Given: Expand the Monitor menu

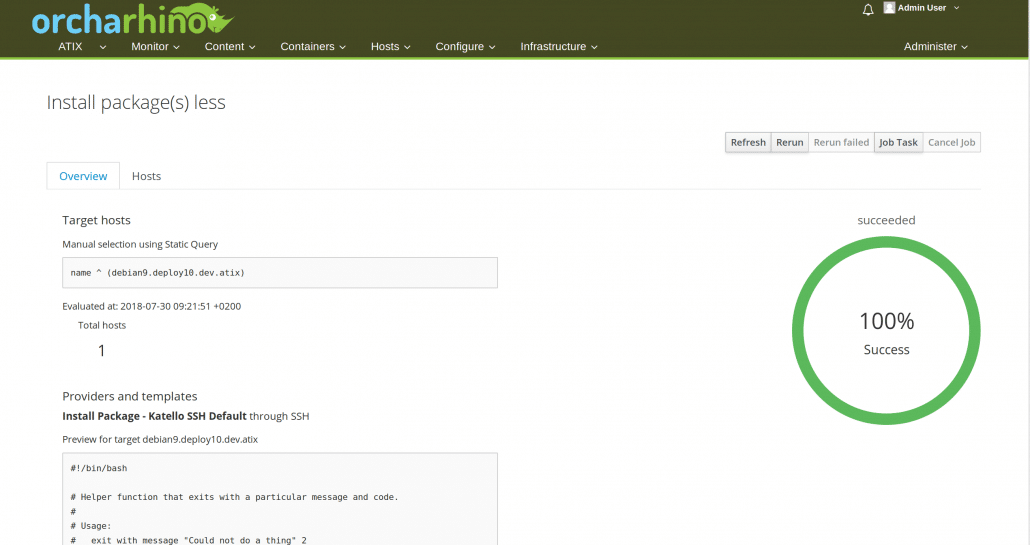Looking at the screenshot, I should click(155, 47).
